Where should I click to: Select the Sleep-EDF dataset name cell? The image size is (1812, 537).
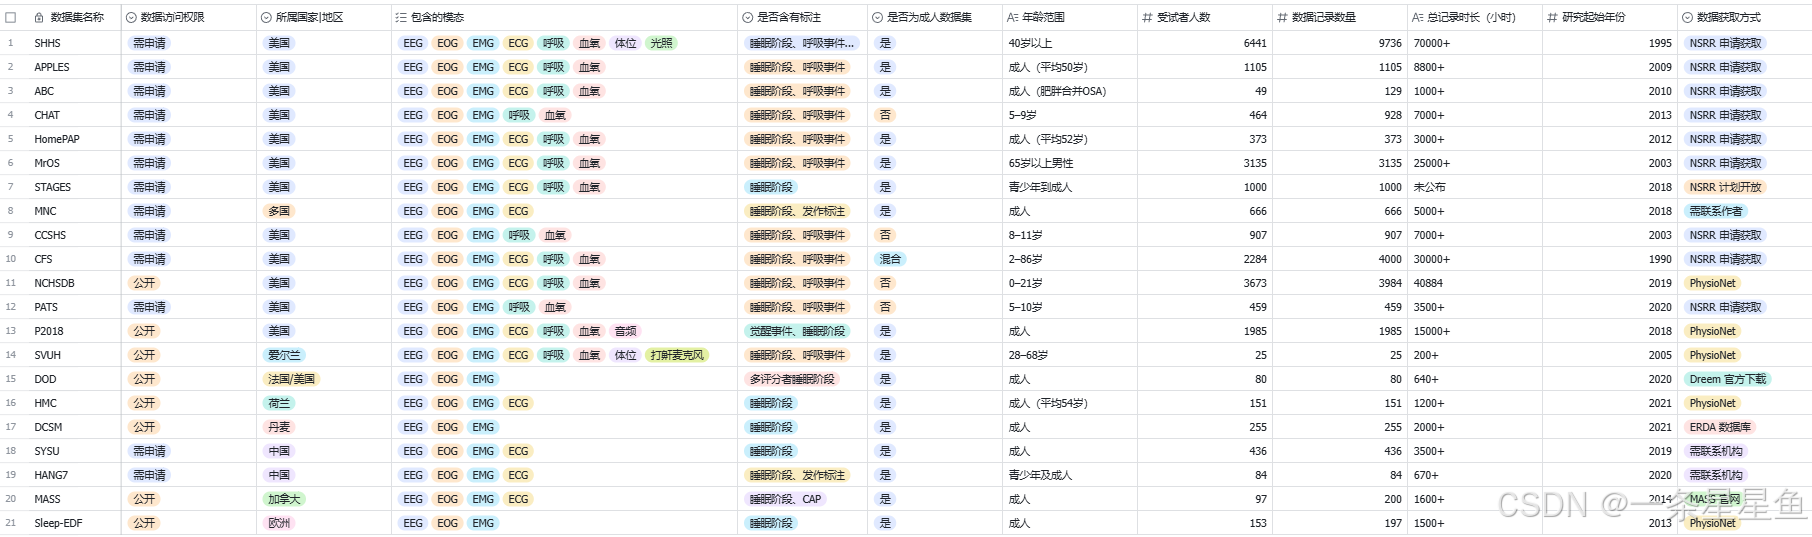72,523
